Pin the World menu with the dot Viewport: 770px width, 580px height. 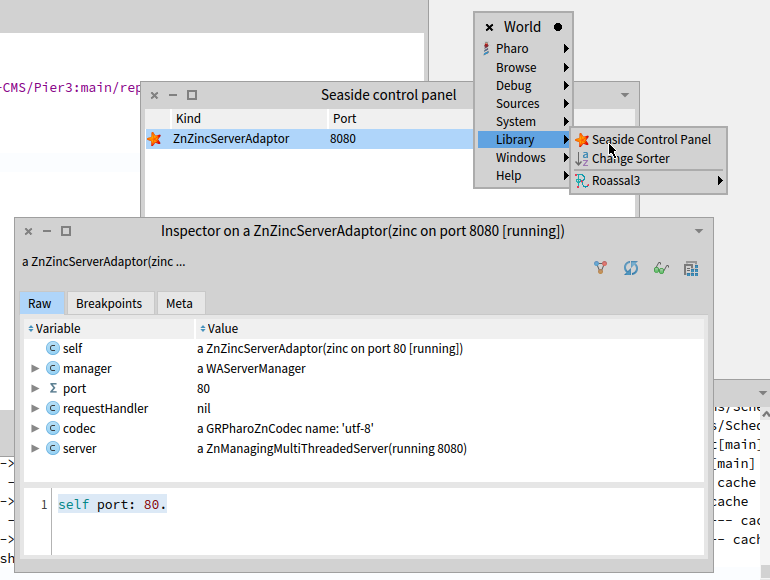pos(558,27)
